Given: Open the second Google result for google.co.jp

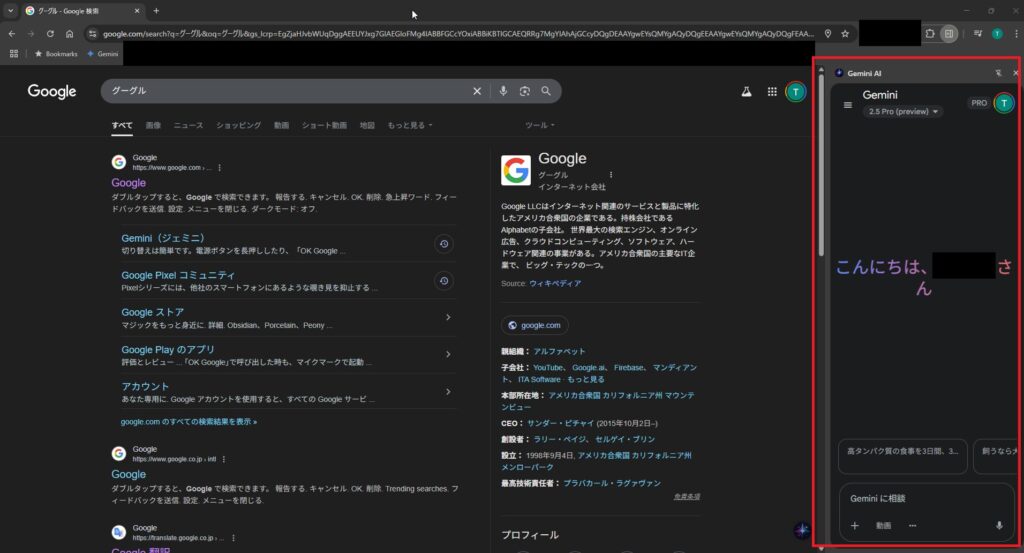Looking at the screenshot, I should 128,475.
